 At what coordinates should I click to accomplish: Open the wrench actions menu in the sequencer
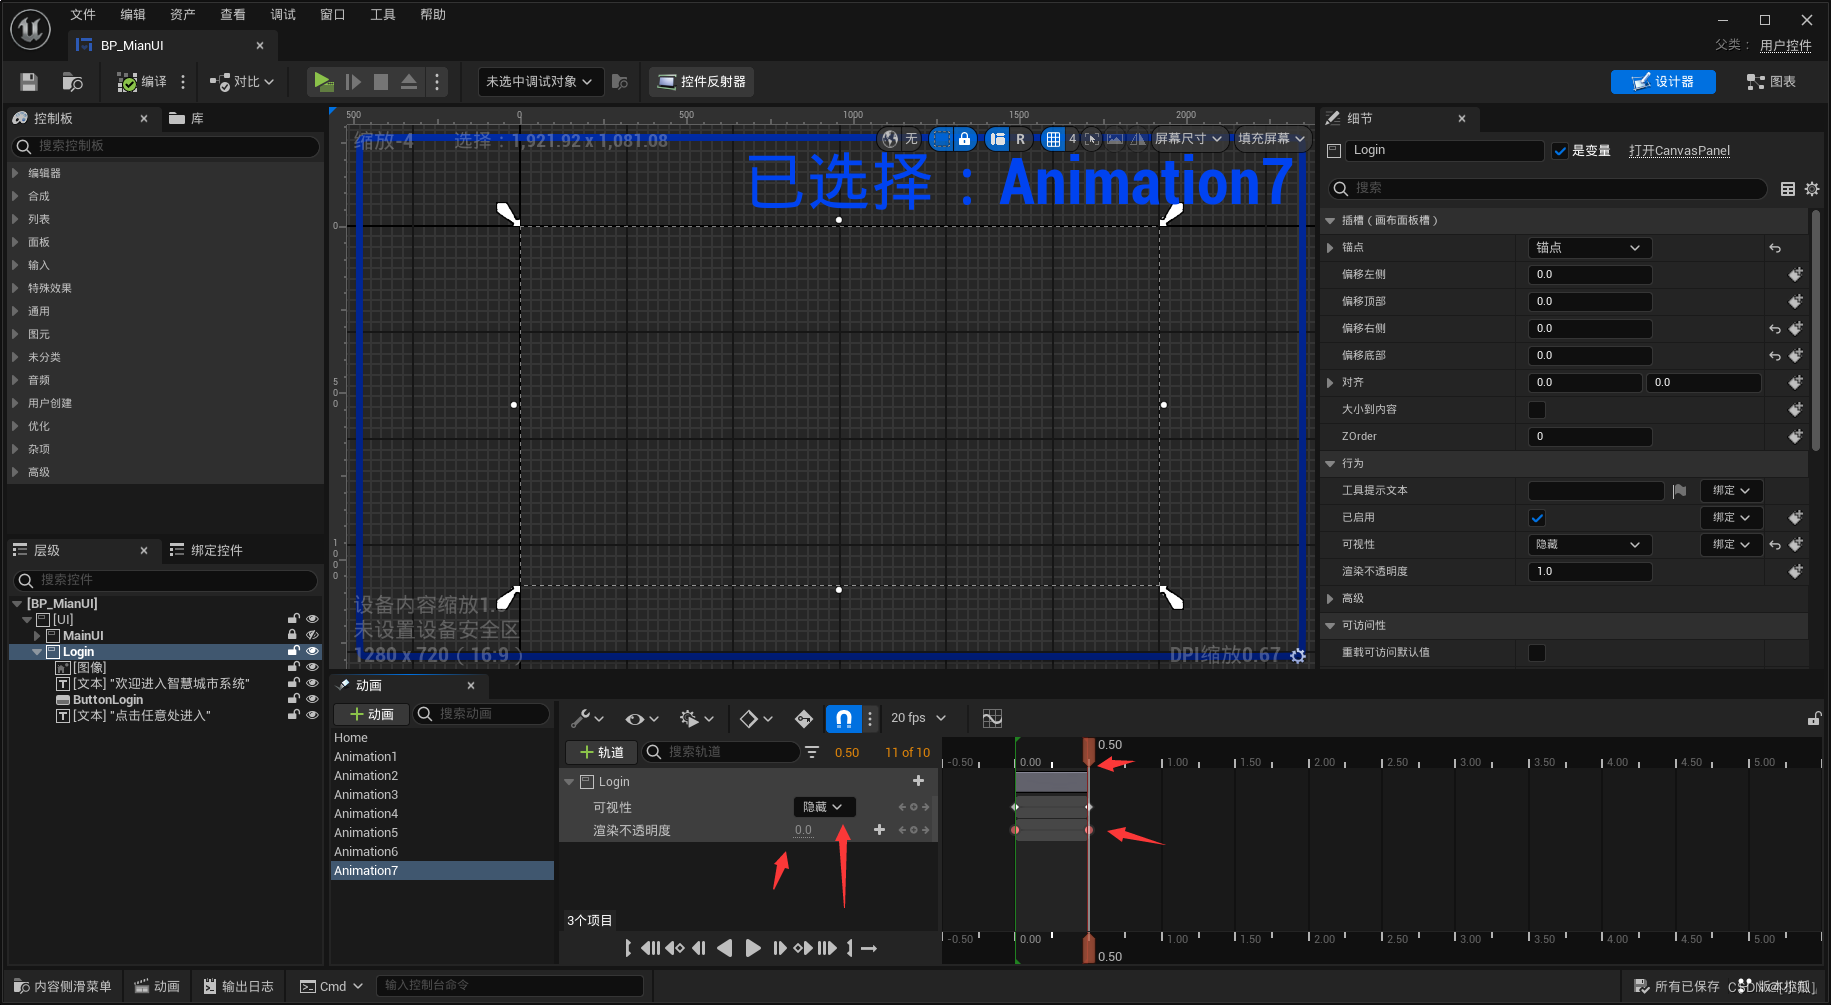(x=587, y=718)
